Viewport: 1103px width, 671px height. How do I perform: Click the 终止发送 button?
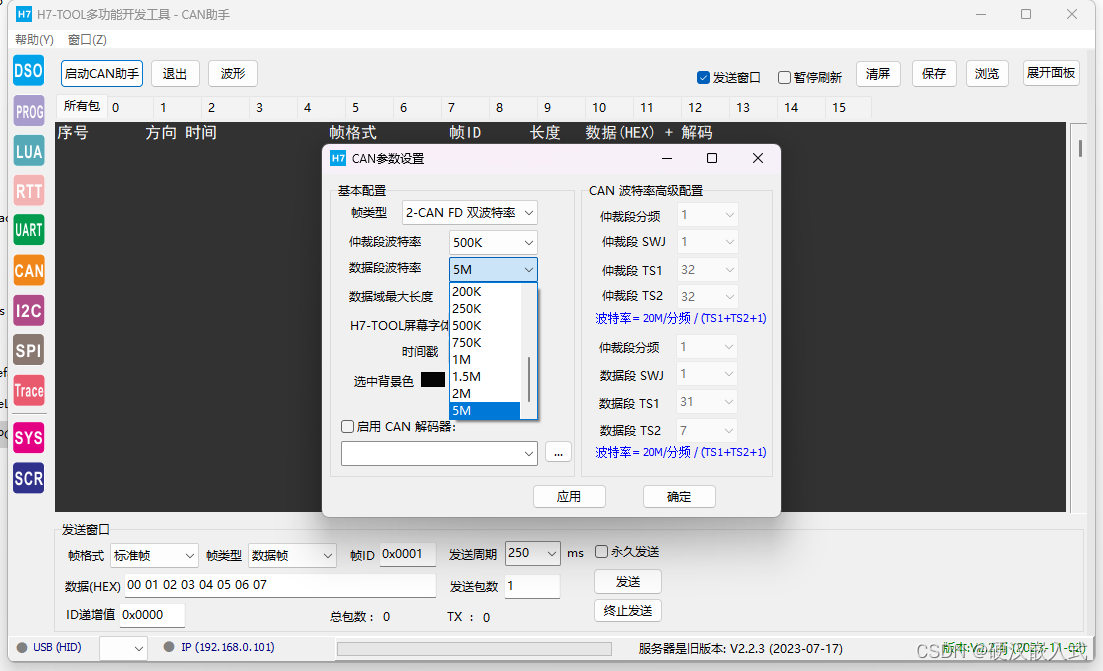click(x=628, y=611)
